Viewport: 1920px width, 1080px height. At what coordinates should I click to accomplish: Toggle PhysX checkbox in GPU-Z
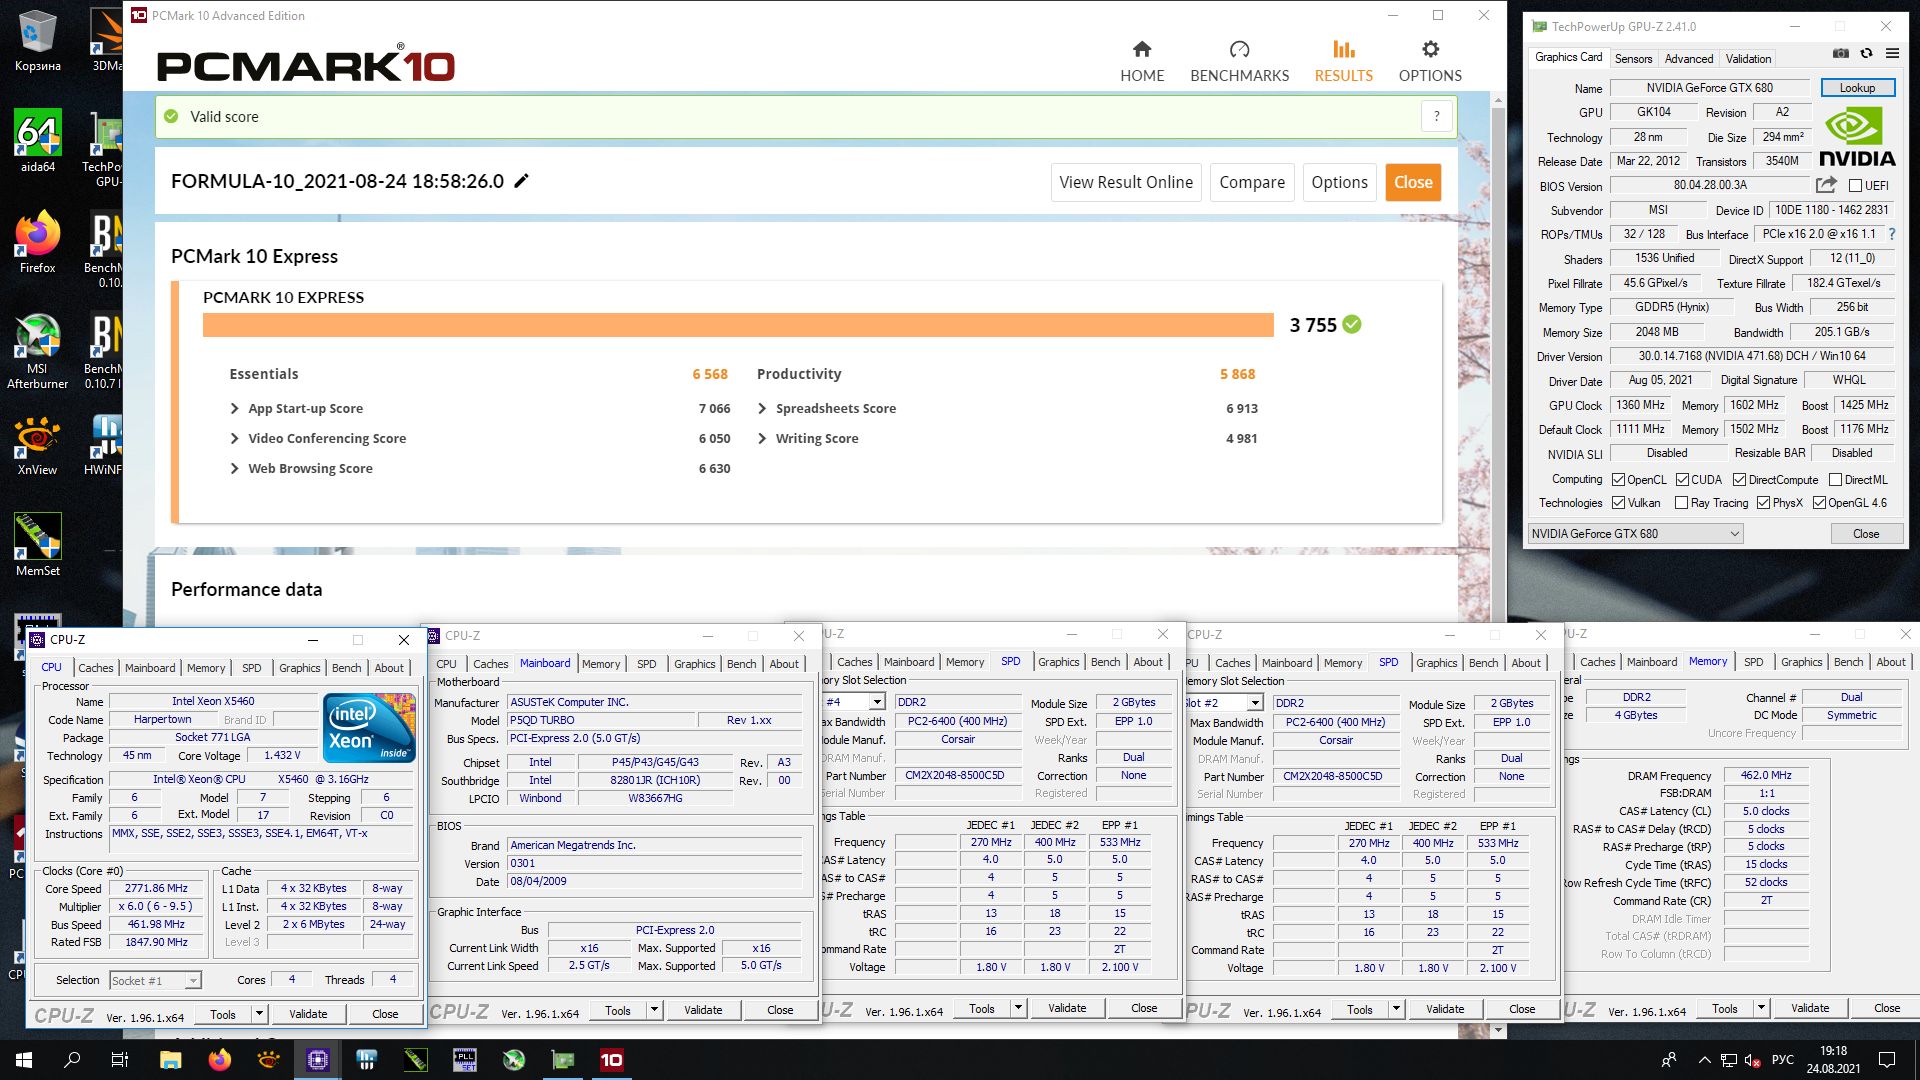coord(1763,503)
